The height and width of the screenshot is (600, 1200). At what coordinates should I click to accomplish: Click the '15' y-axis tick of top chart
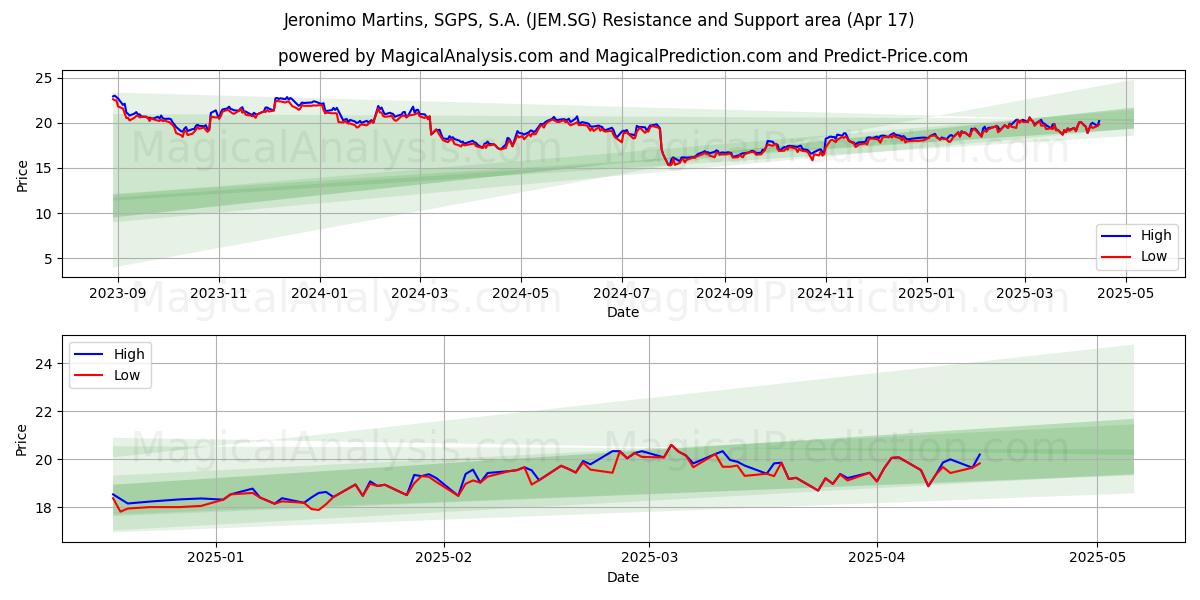click(45, 168)
